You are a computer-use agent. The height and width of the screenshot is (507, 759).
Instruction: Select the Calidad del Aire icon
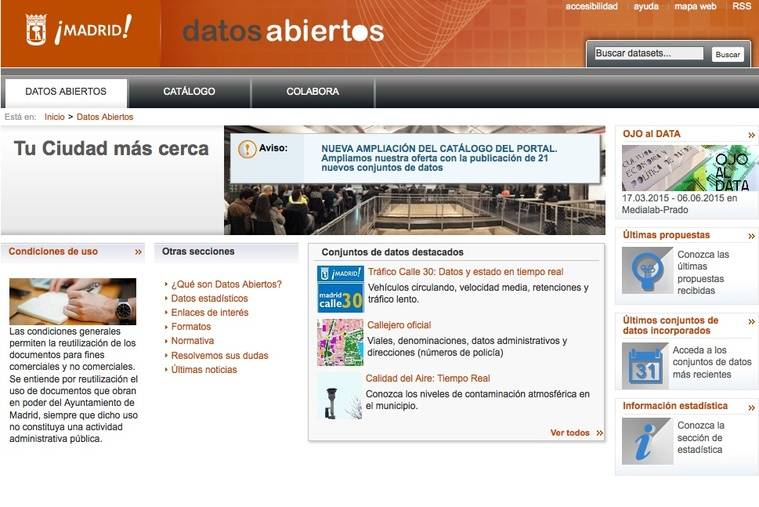click(340, 395)
